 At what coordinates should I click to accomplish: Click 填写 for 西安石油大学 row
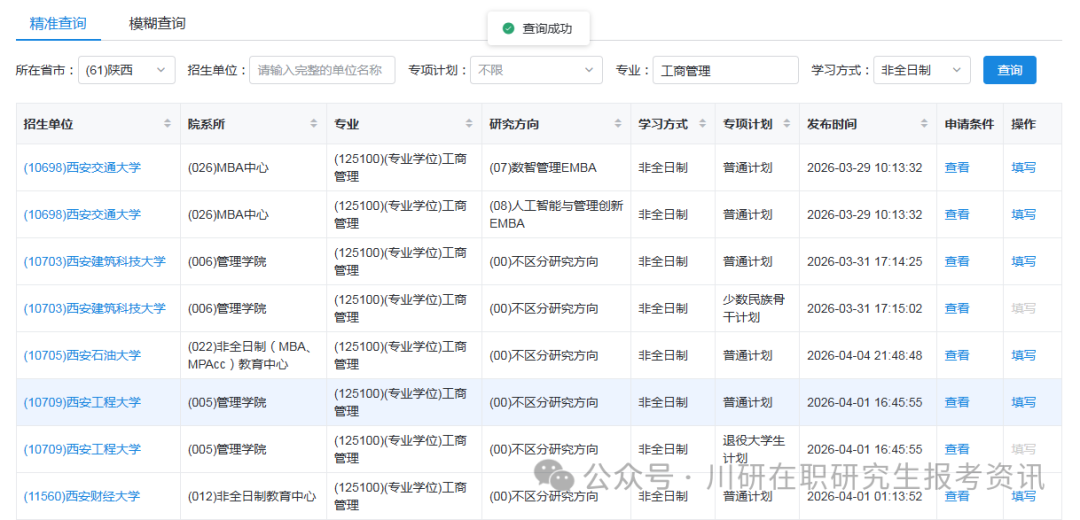1024,355
